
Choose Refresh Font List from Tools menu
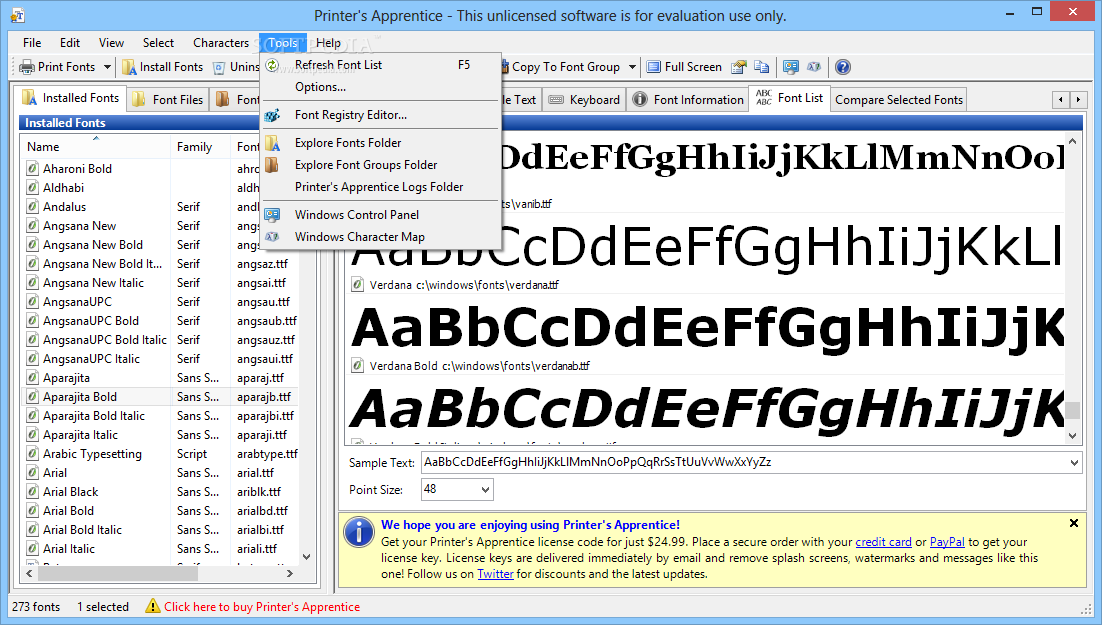(380, 65)
